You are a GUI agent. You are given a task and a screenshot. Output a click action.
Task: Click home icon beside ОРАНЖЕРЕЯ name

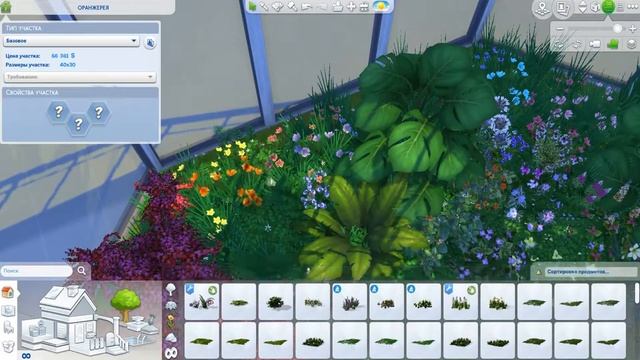coord(6,7)
